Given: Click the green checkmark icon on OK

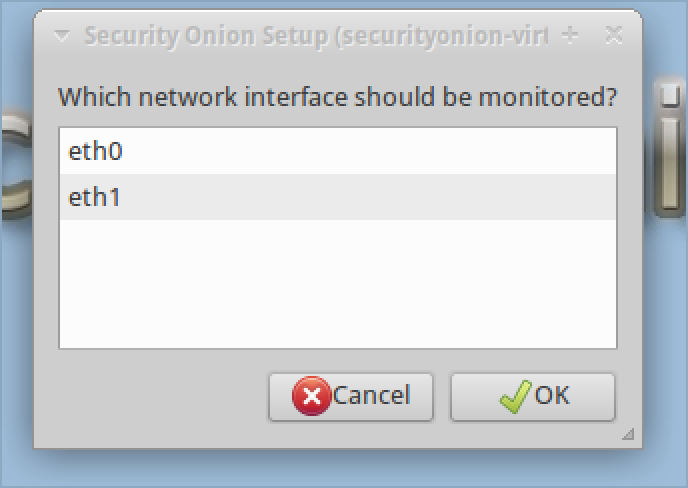Looking at the screenshot, I should (x=514, y=397).
